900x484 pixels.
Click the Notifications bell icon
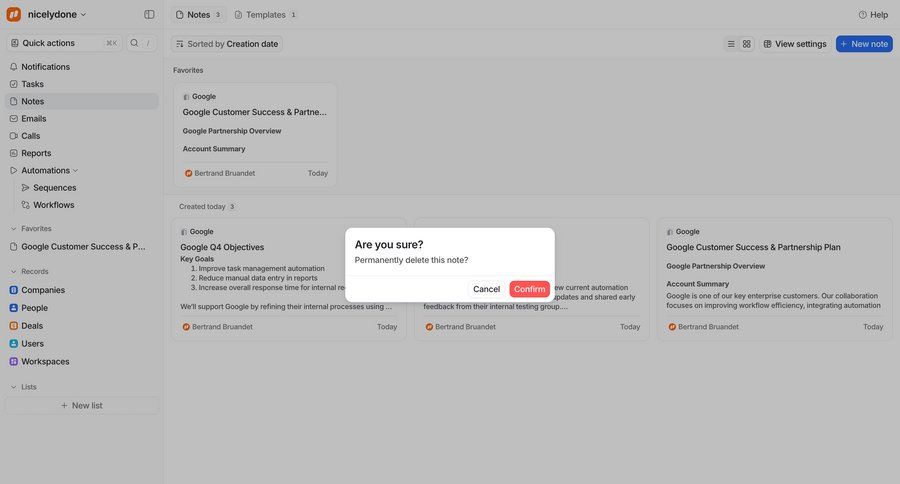[x=14, y=67]
